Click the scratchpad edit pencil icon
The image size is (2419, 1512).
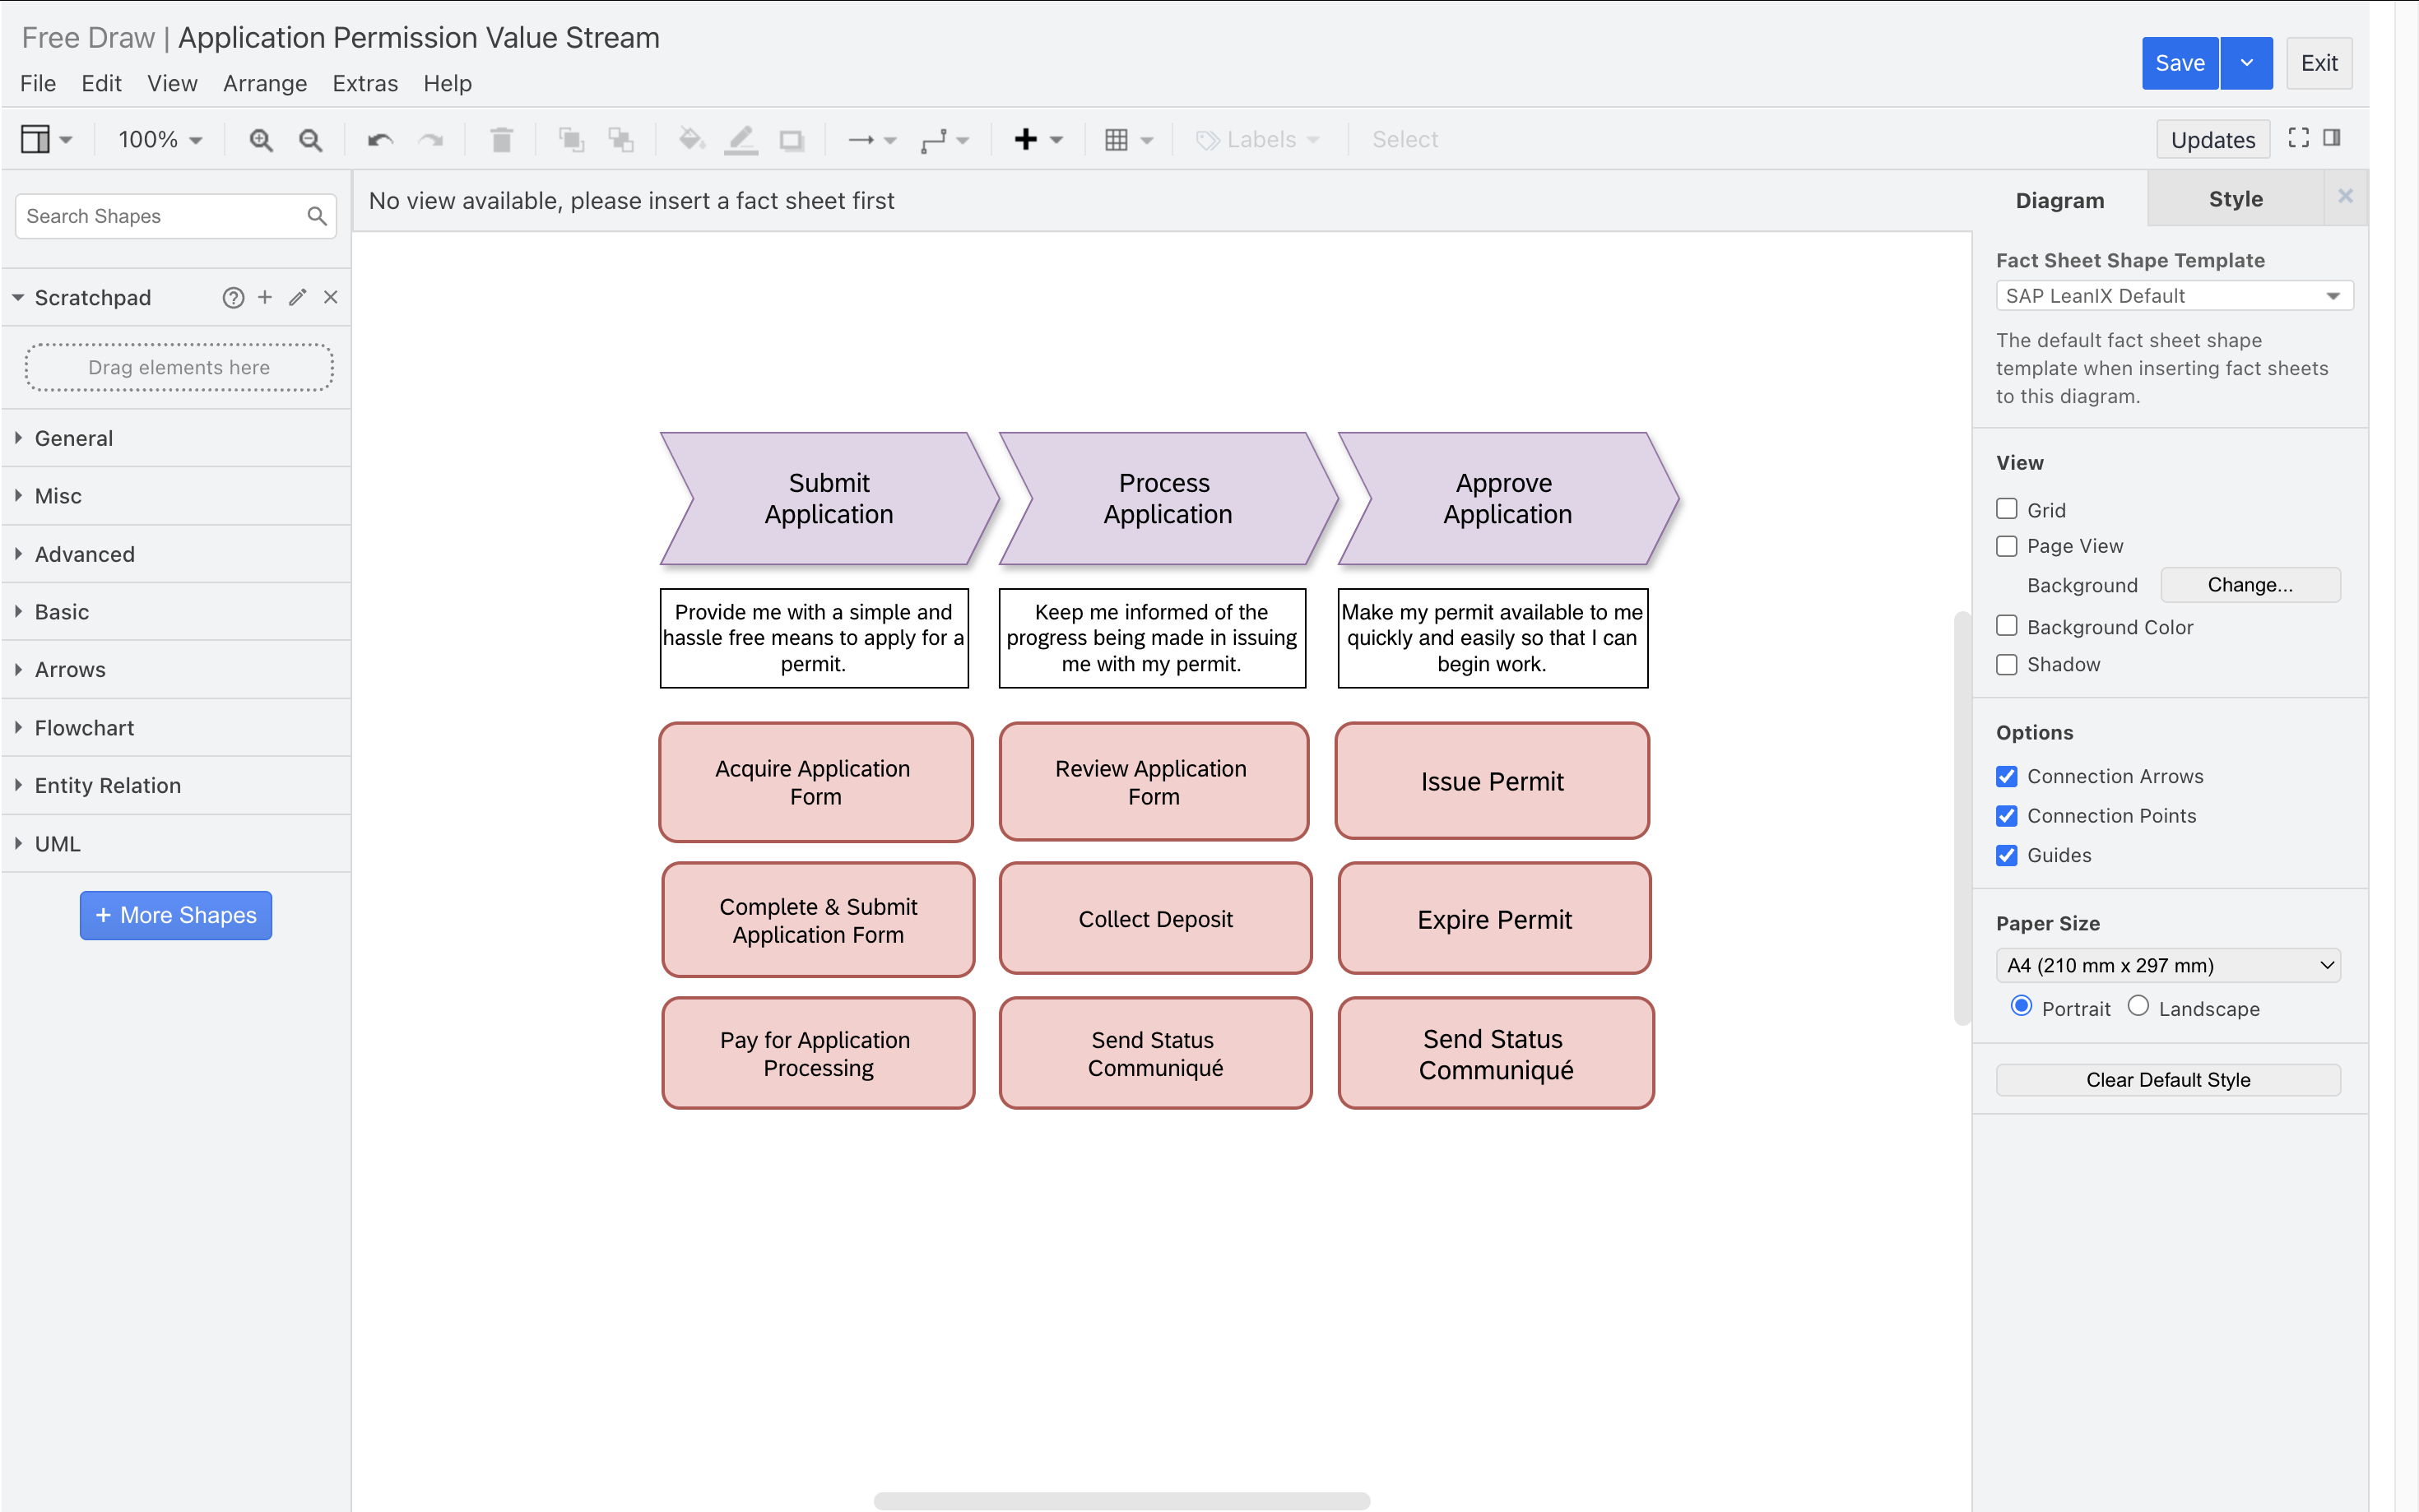297,297
